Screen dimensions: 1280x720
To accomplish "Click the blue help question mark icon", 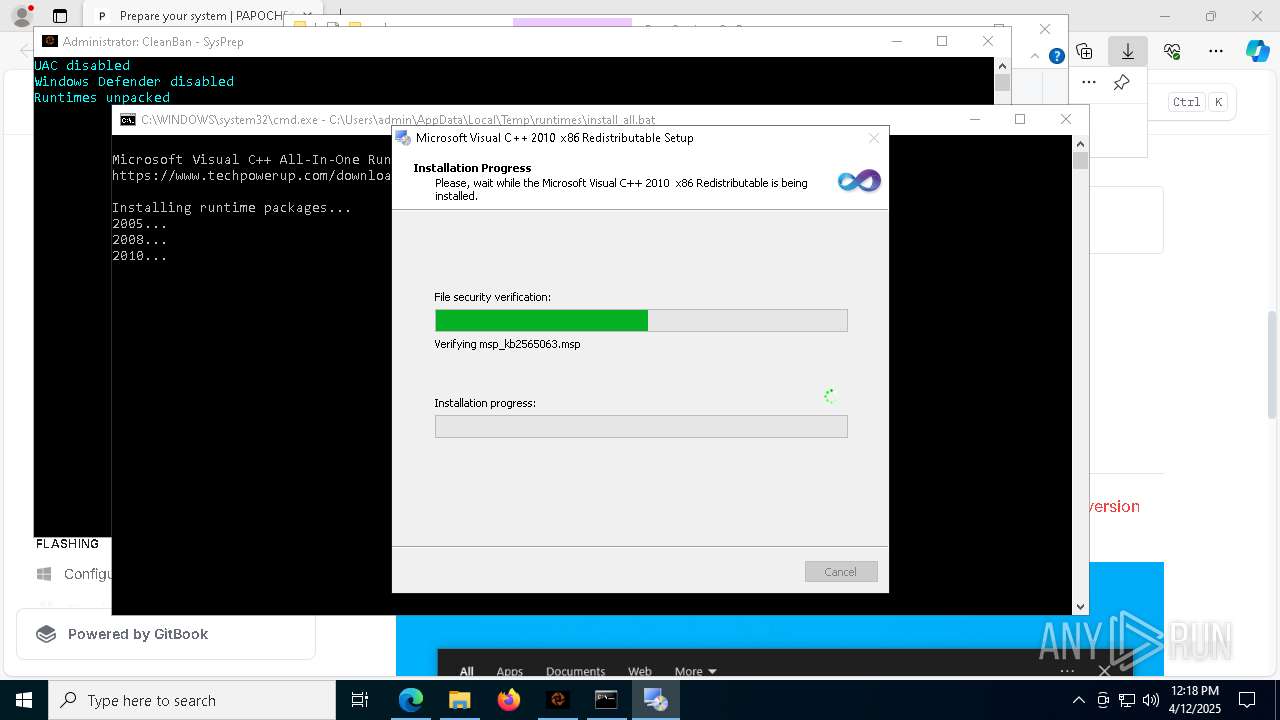I will coord(1056,56).
